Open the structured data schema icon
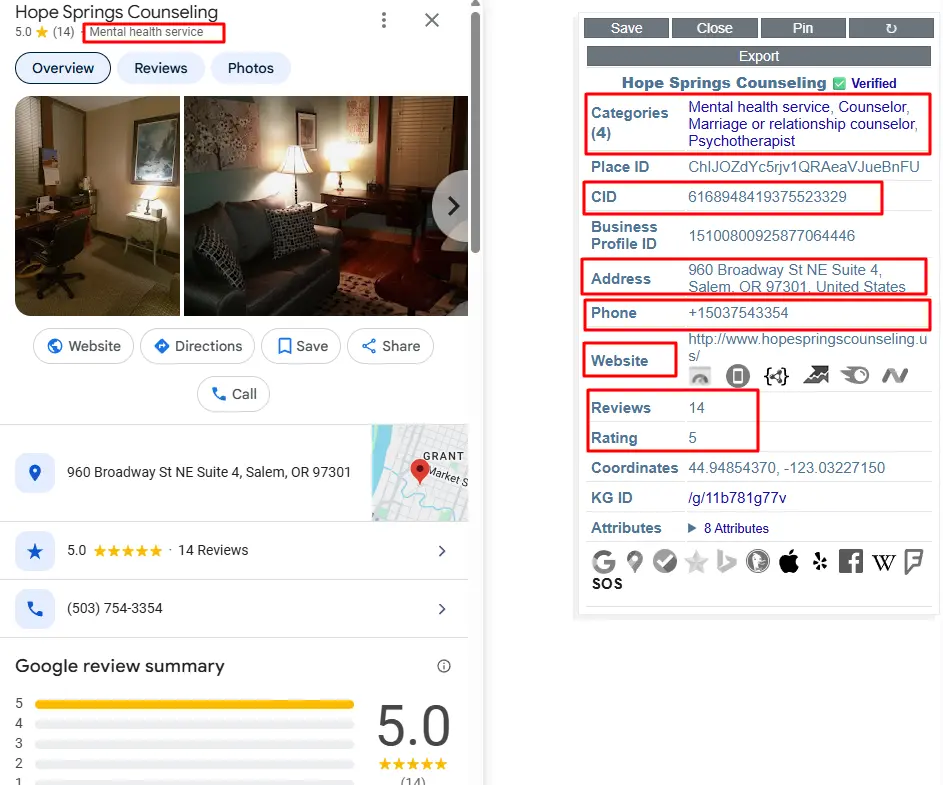 point(776,377)
